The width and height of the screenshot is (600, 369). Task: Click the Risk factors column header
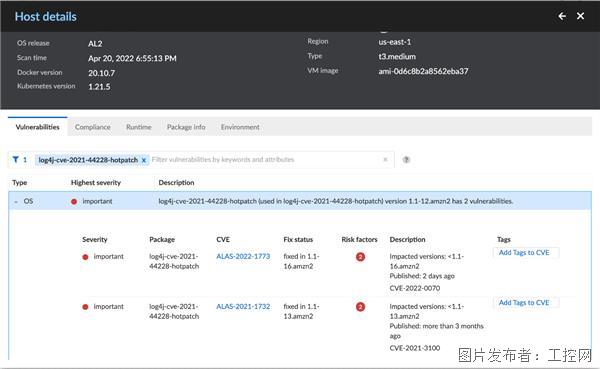[359, 239]
